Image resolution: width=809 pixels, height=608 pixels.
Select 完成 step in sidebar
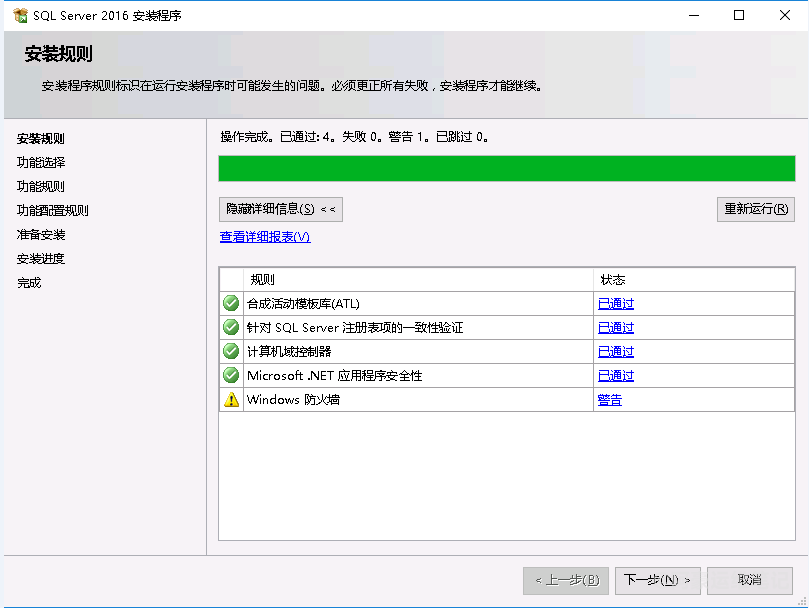[x=29, y=283]
